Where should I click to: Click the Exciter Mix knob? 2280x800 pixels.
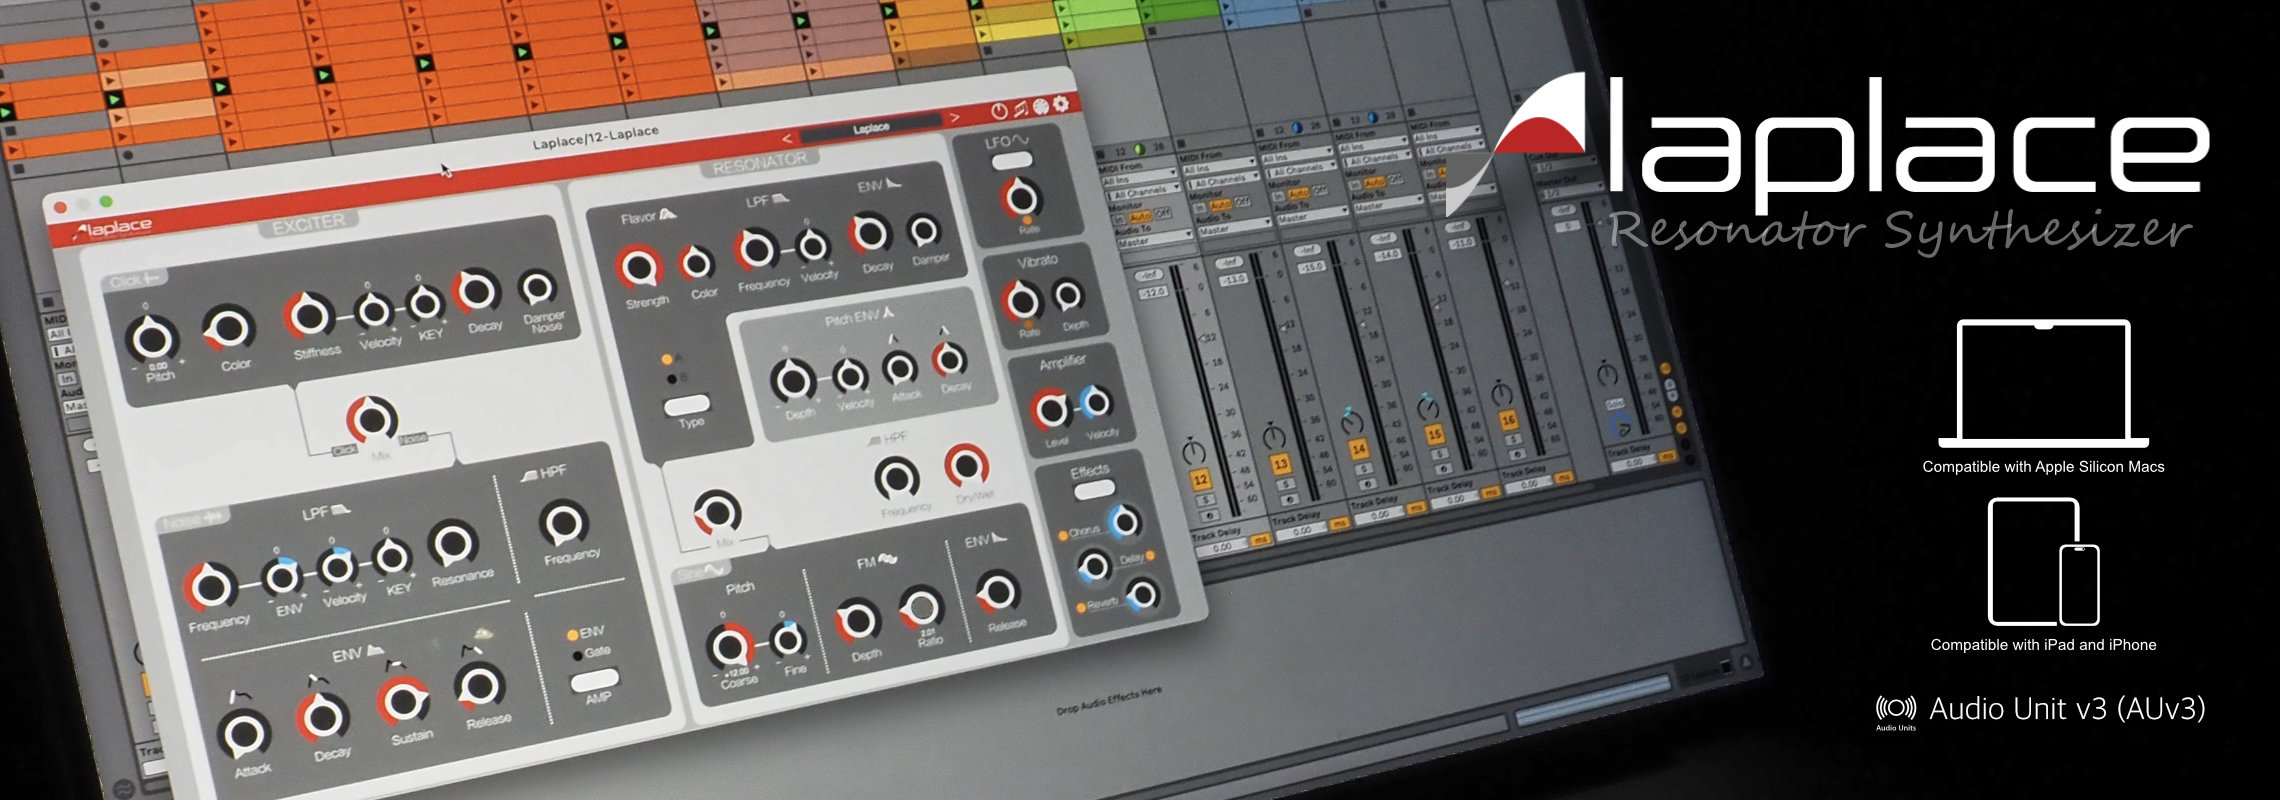click(372, 418)
